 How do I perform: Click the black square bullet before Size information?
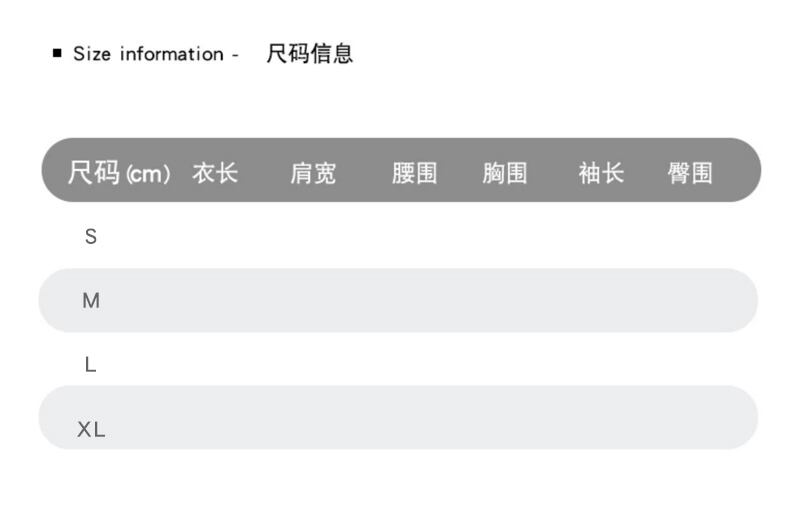pos(57,53)
